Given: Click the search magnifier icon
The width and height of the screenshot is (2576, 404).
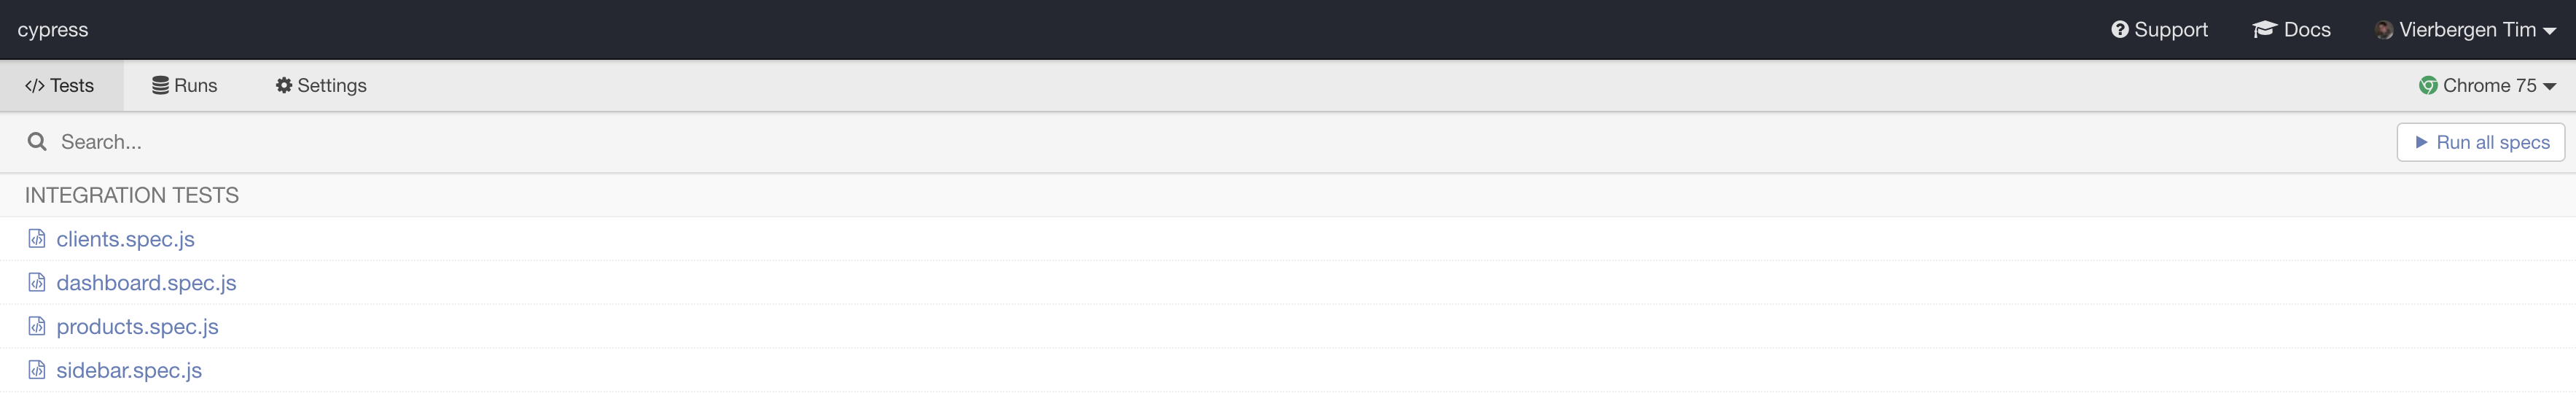Looking at the screenshot, I should 37,142.
